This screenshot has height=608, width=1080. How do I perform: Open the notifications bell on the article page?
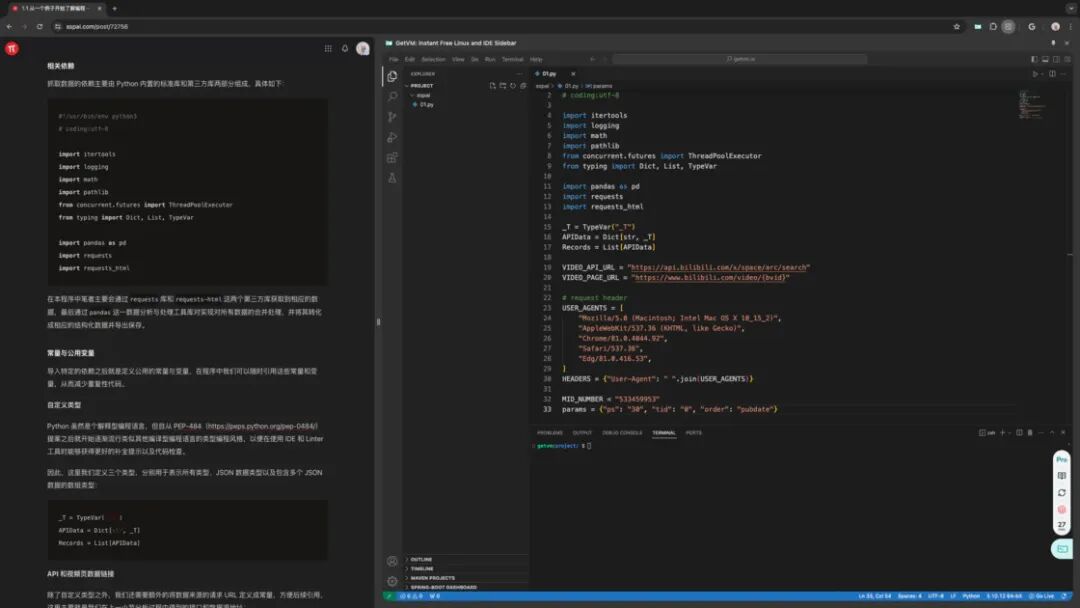tap(345, 48)
